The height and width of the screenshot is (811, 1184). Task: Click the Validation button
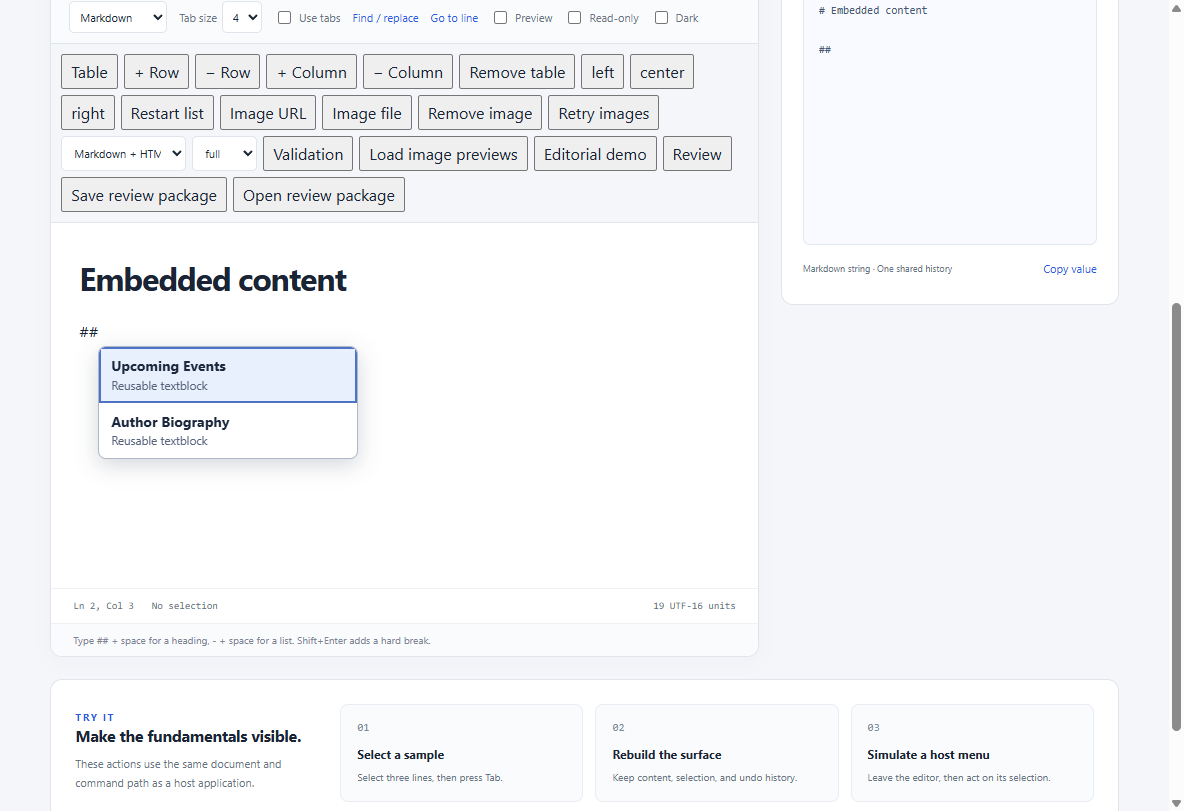[308, 153]
